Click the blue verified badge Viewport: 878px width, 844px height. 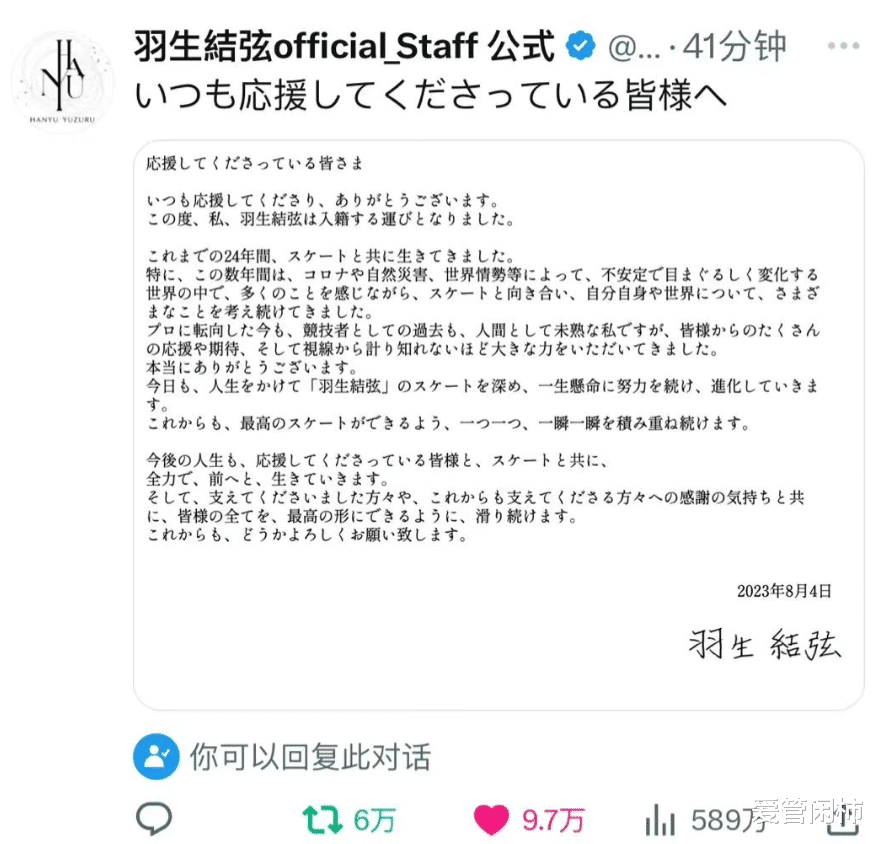(580, 46)
